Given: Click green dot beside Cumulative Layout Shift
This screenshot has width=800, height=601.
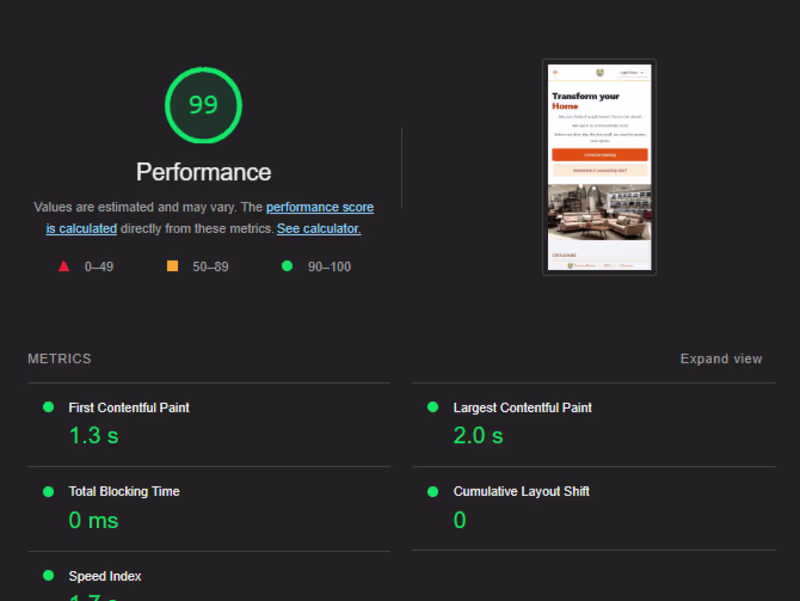Looking at the screenshot, I should point(433,491).
